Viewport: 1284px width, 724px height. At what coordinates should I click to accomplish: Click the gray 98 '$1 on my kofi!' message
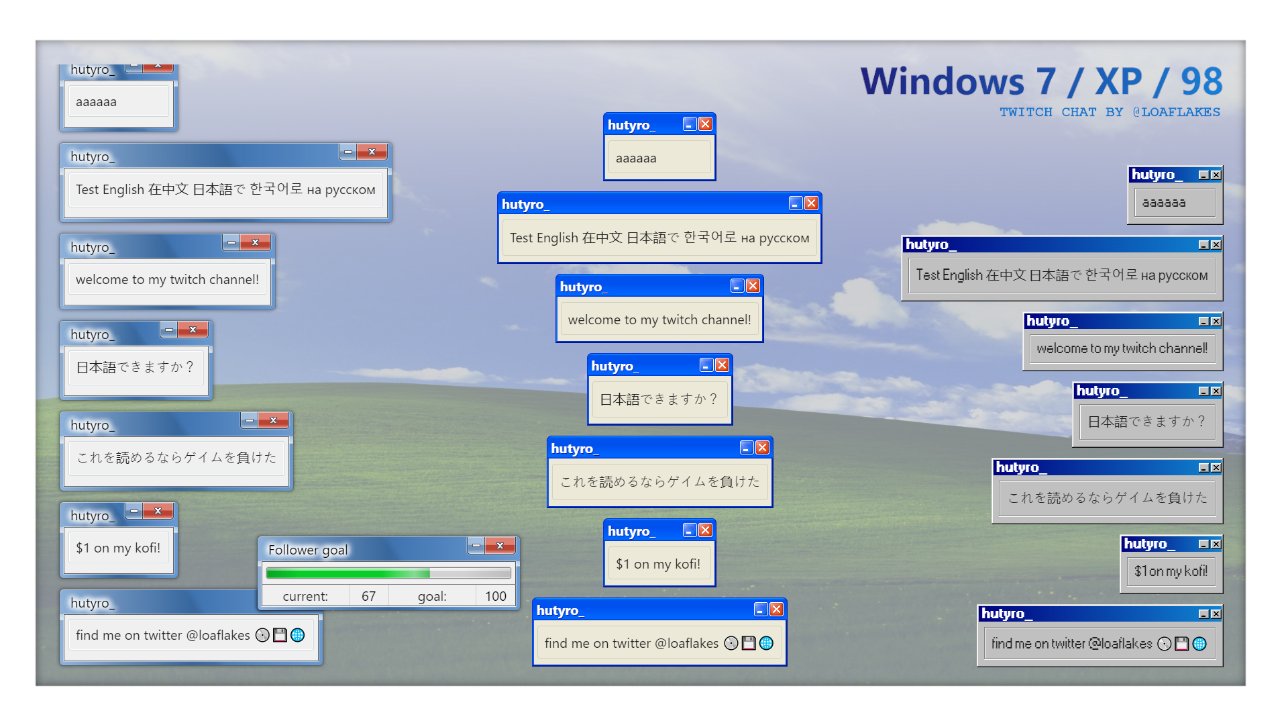1171,572
